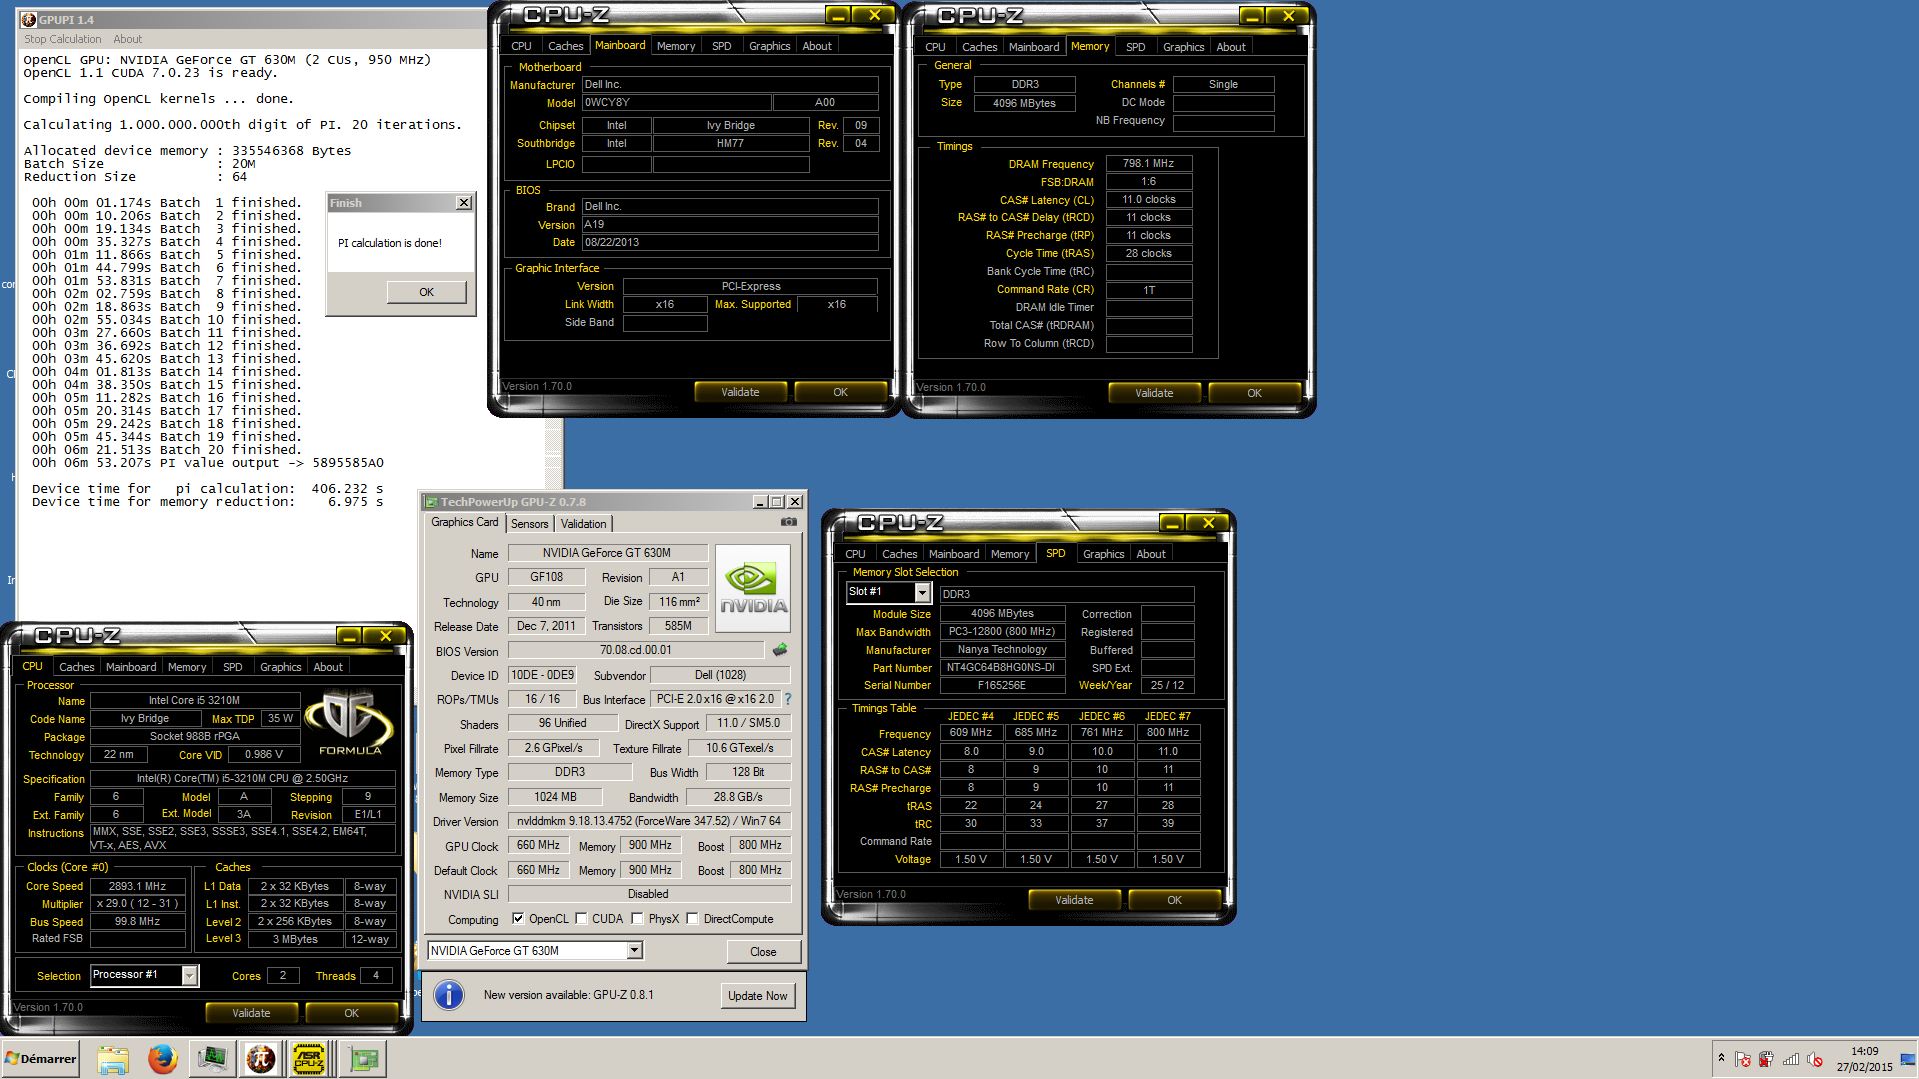Open the Démarrer start button
1919x1079 pixels.
[x=41, y=1059]
